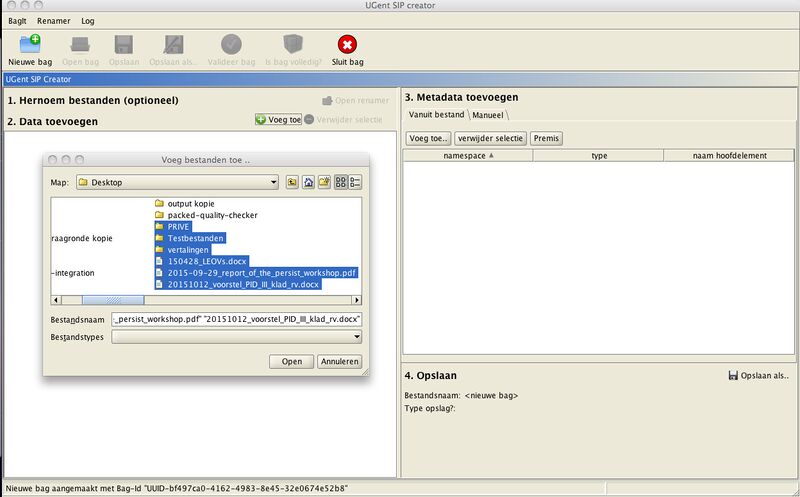Click the red Sluit bag icon
The height and width of the screenshot is (497, 800).
347,44
